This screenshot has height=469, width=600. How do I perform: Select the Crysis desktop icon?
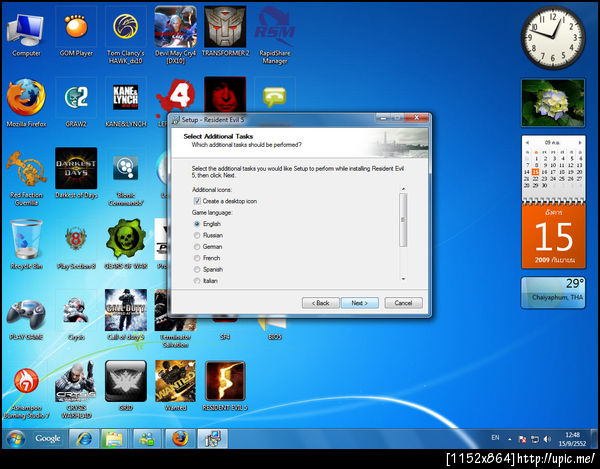(76, 316)
